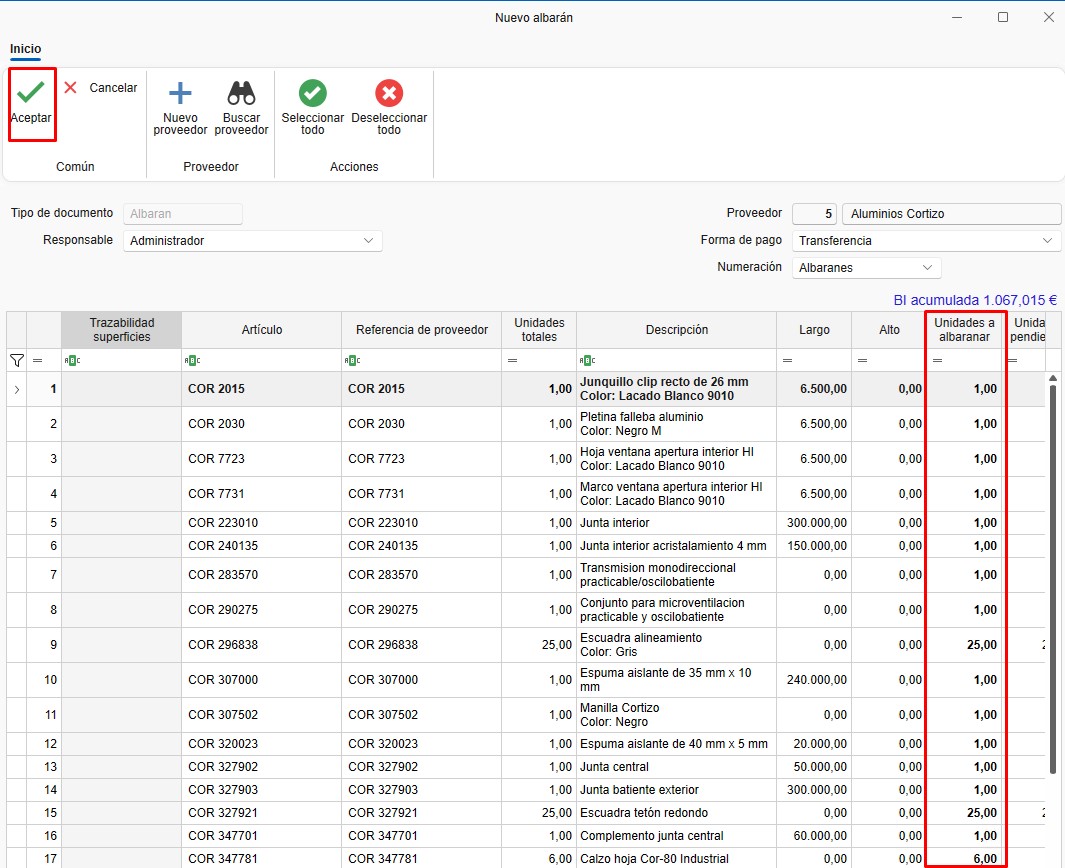Image resolution: width=1065 pixels, height=868 pixels.
Task: Click the Seleccionar todo green check icon
Action: click(312, 93)
